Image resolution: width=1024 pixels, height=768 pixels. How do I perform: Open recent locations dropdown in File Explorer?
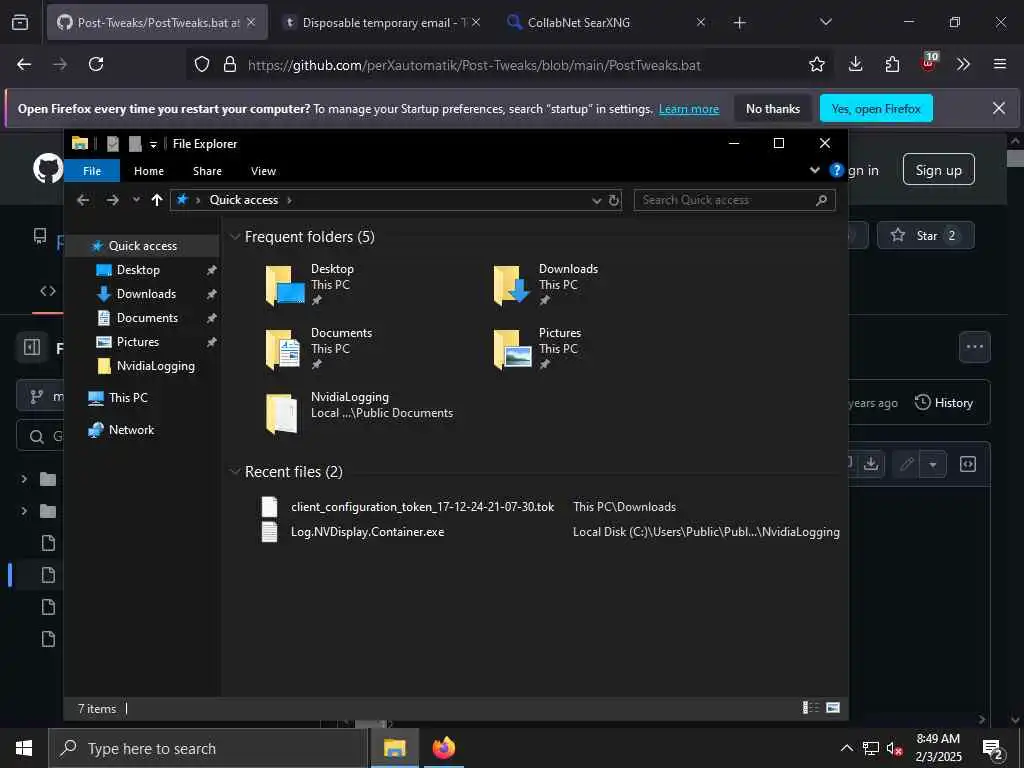pyautogui.click(x=136, y=200)
